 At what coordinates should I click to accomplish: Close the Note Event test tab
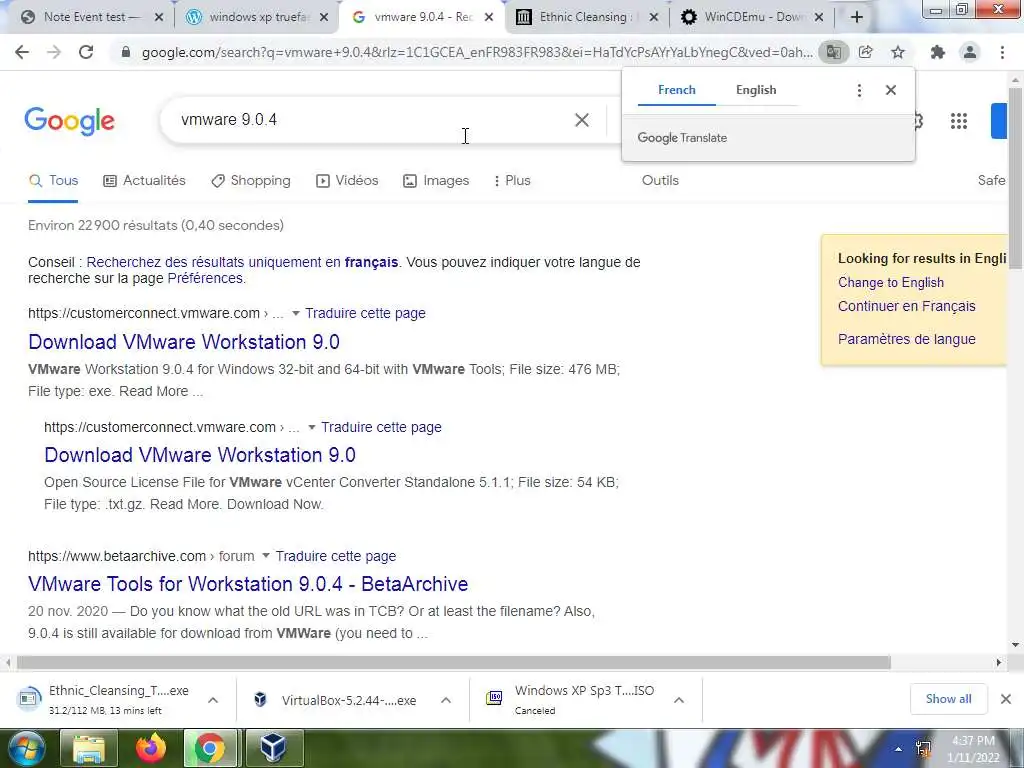[x=159, y=18]
